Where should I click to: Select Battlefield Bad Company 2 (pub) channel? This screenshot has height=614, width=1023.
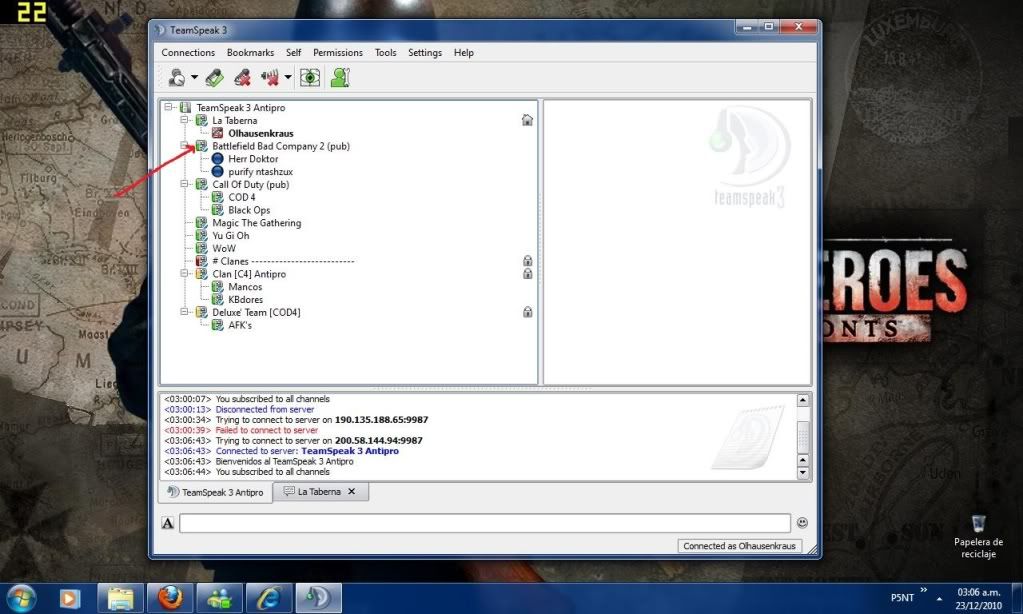[x=281, y=146]
